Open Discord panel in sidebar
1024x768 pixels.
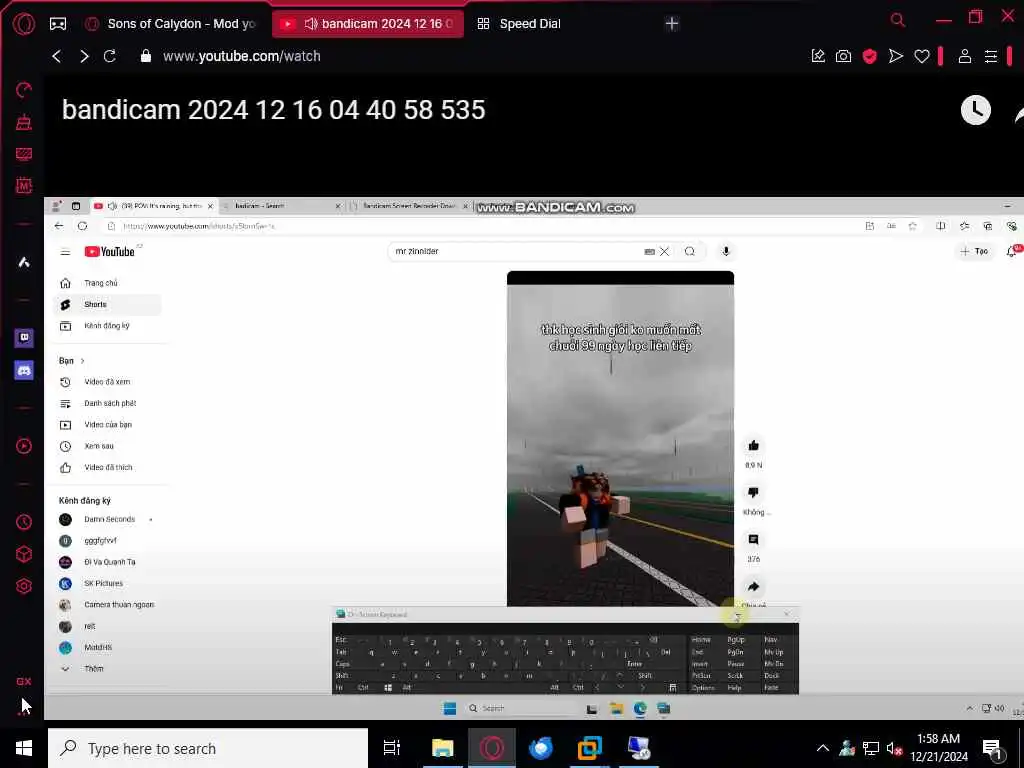tap(24, 370)
